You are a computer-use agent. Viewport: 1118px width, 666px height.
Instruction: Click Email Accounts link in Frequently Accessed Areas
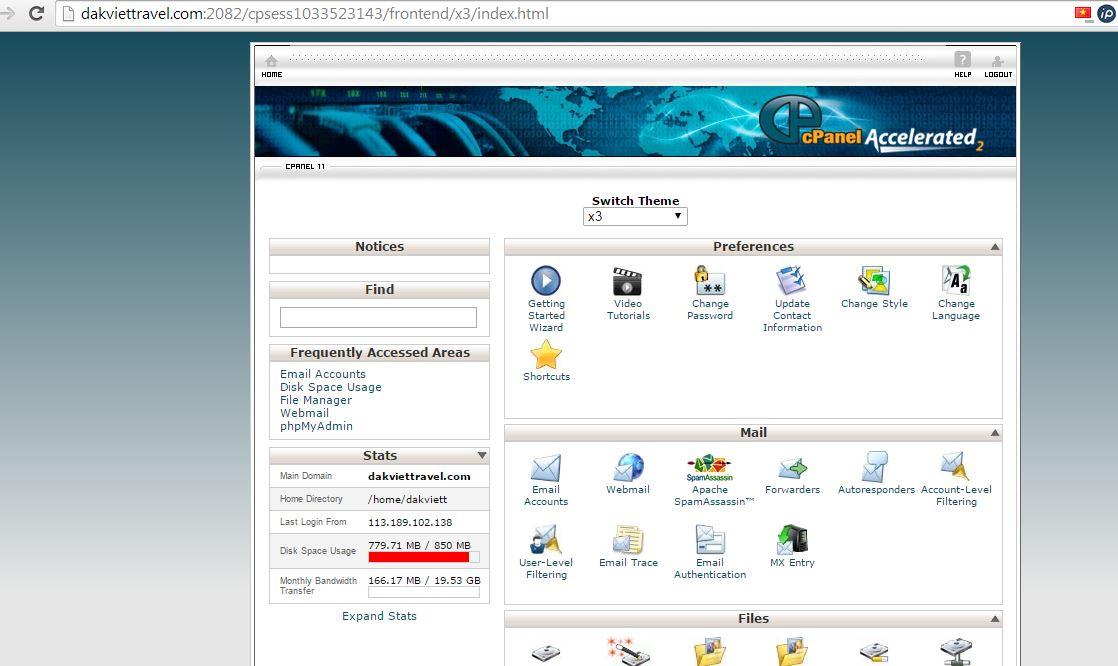pyautogui.click(x=323, y=374)
